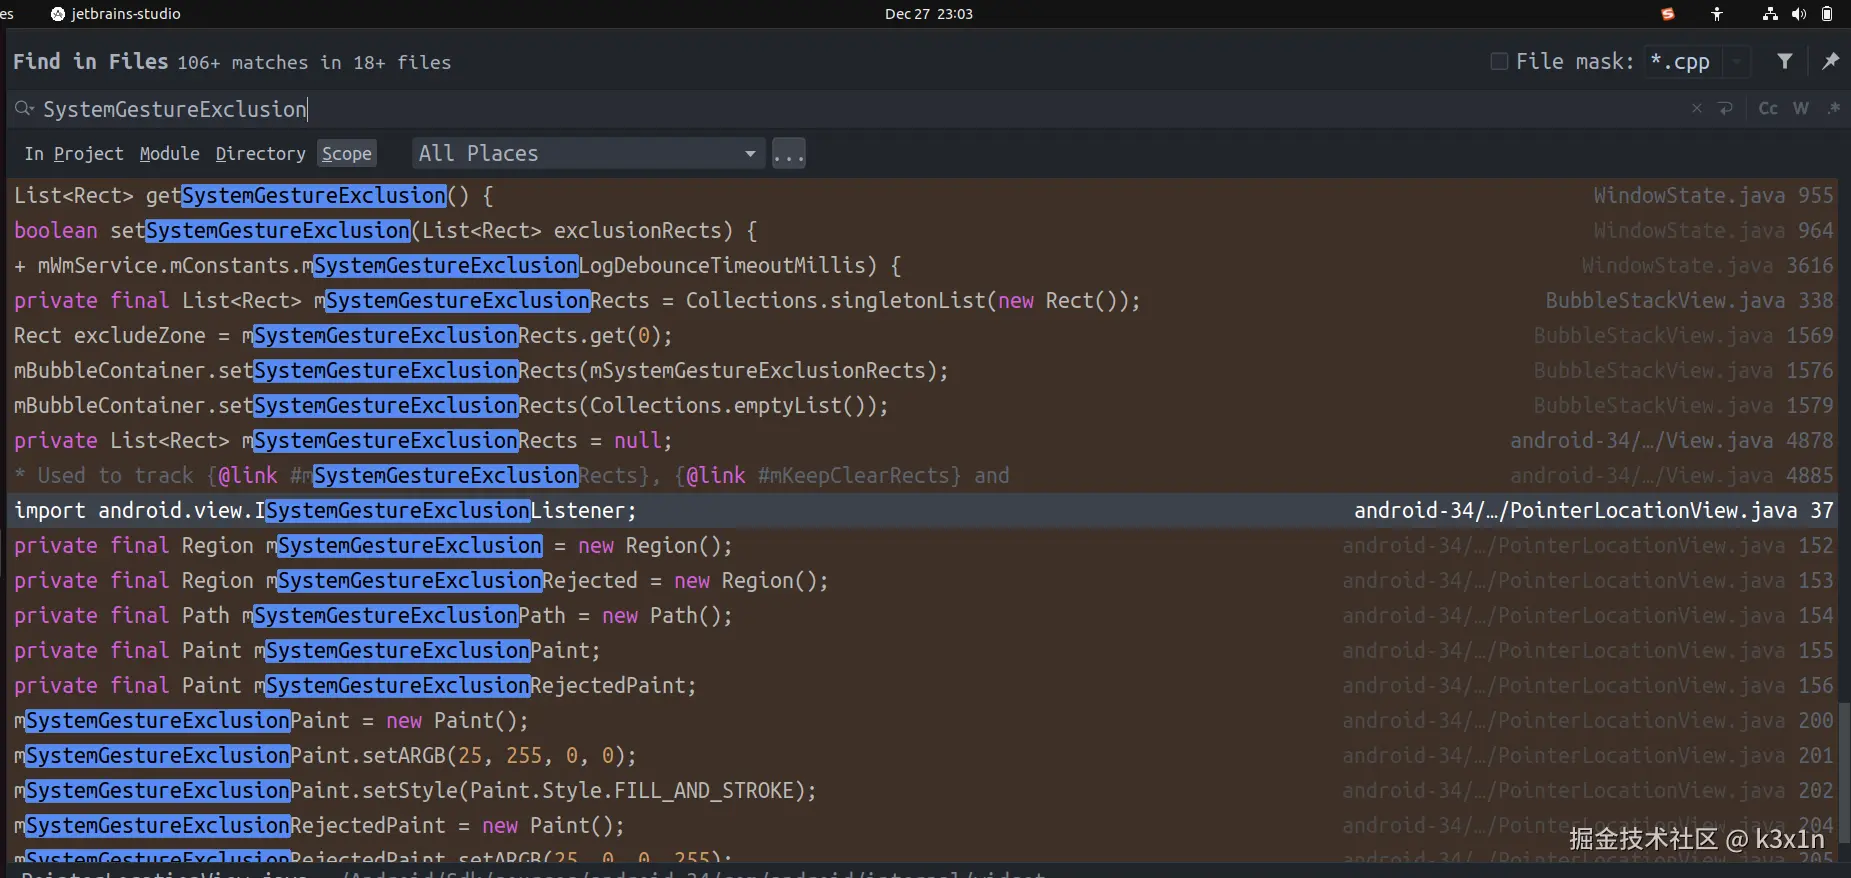Select result BubbleStackView.java line 1576
This screenshot has width=1851, height=878.
tap(924, 370)
